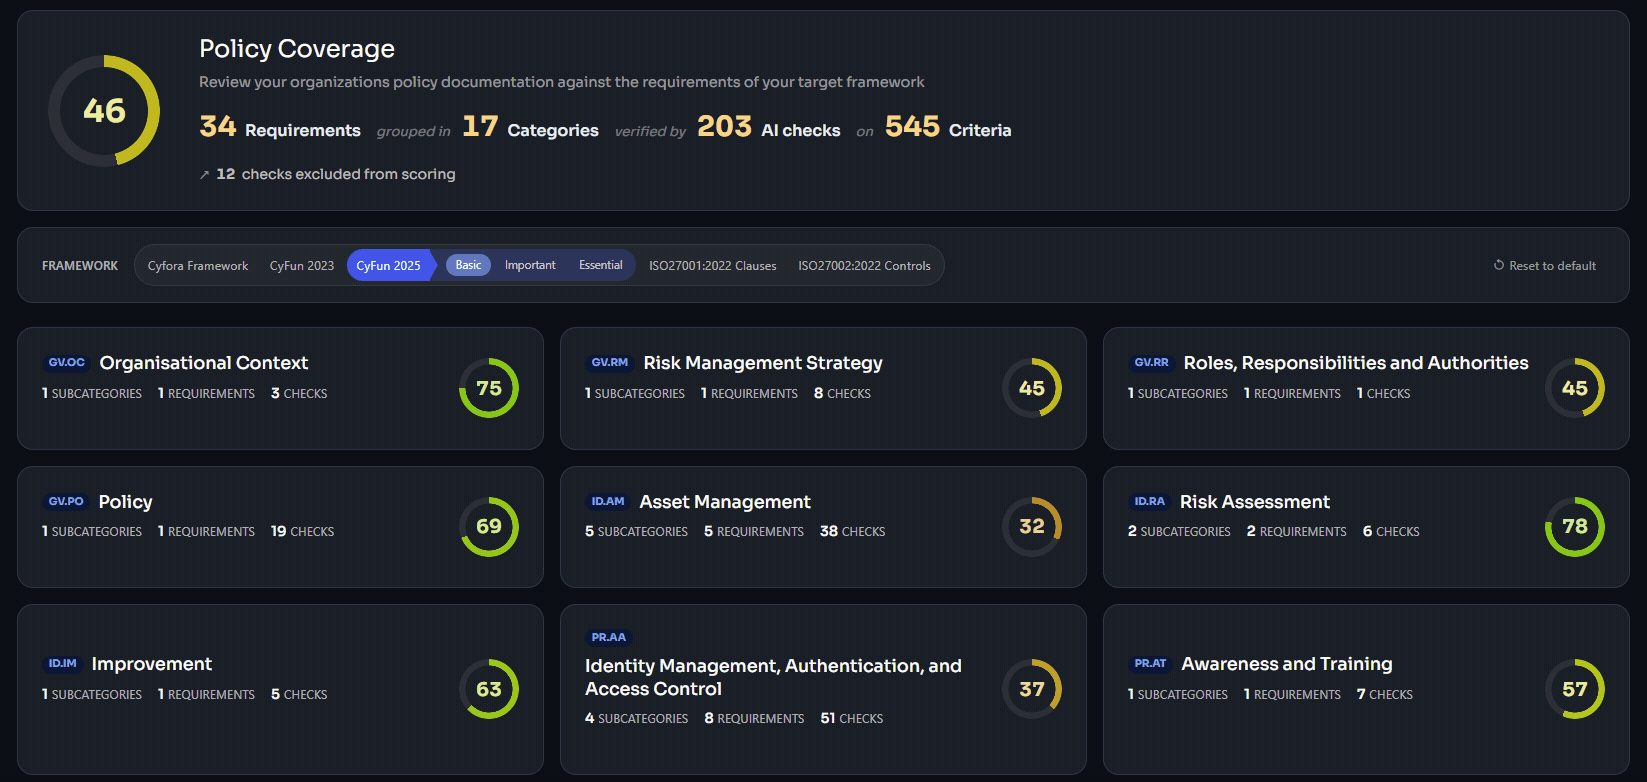Click the GV.OC category badge

click(x=67, y=363)
